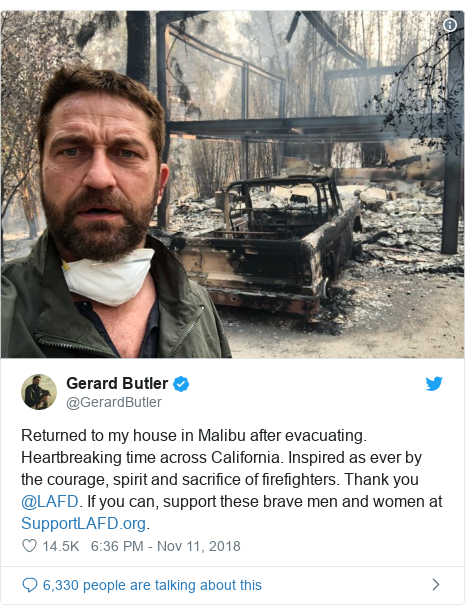Screen dimensions: 465x614
Task: Click the tweet text about returning to Malibu
Action: pos(232,479)
